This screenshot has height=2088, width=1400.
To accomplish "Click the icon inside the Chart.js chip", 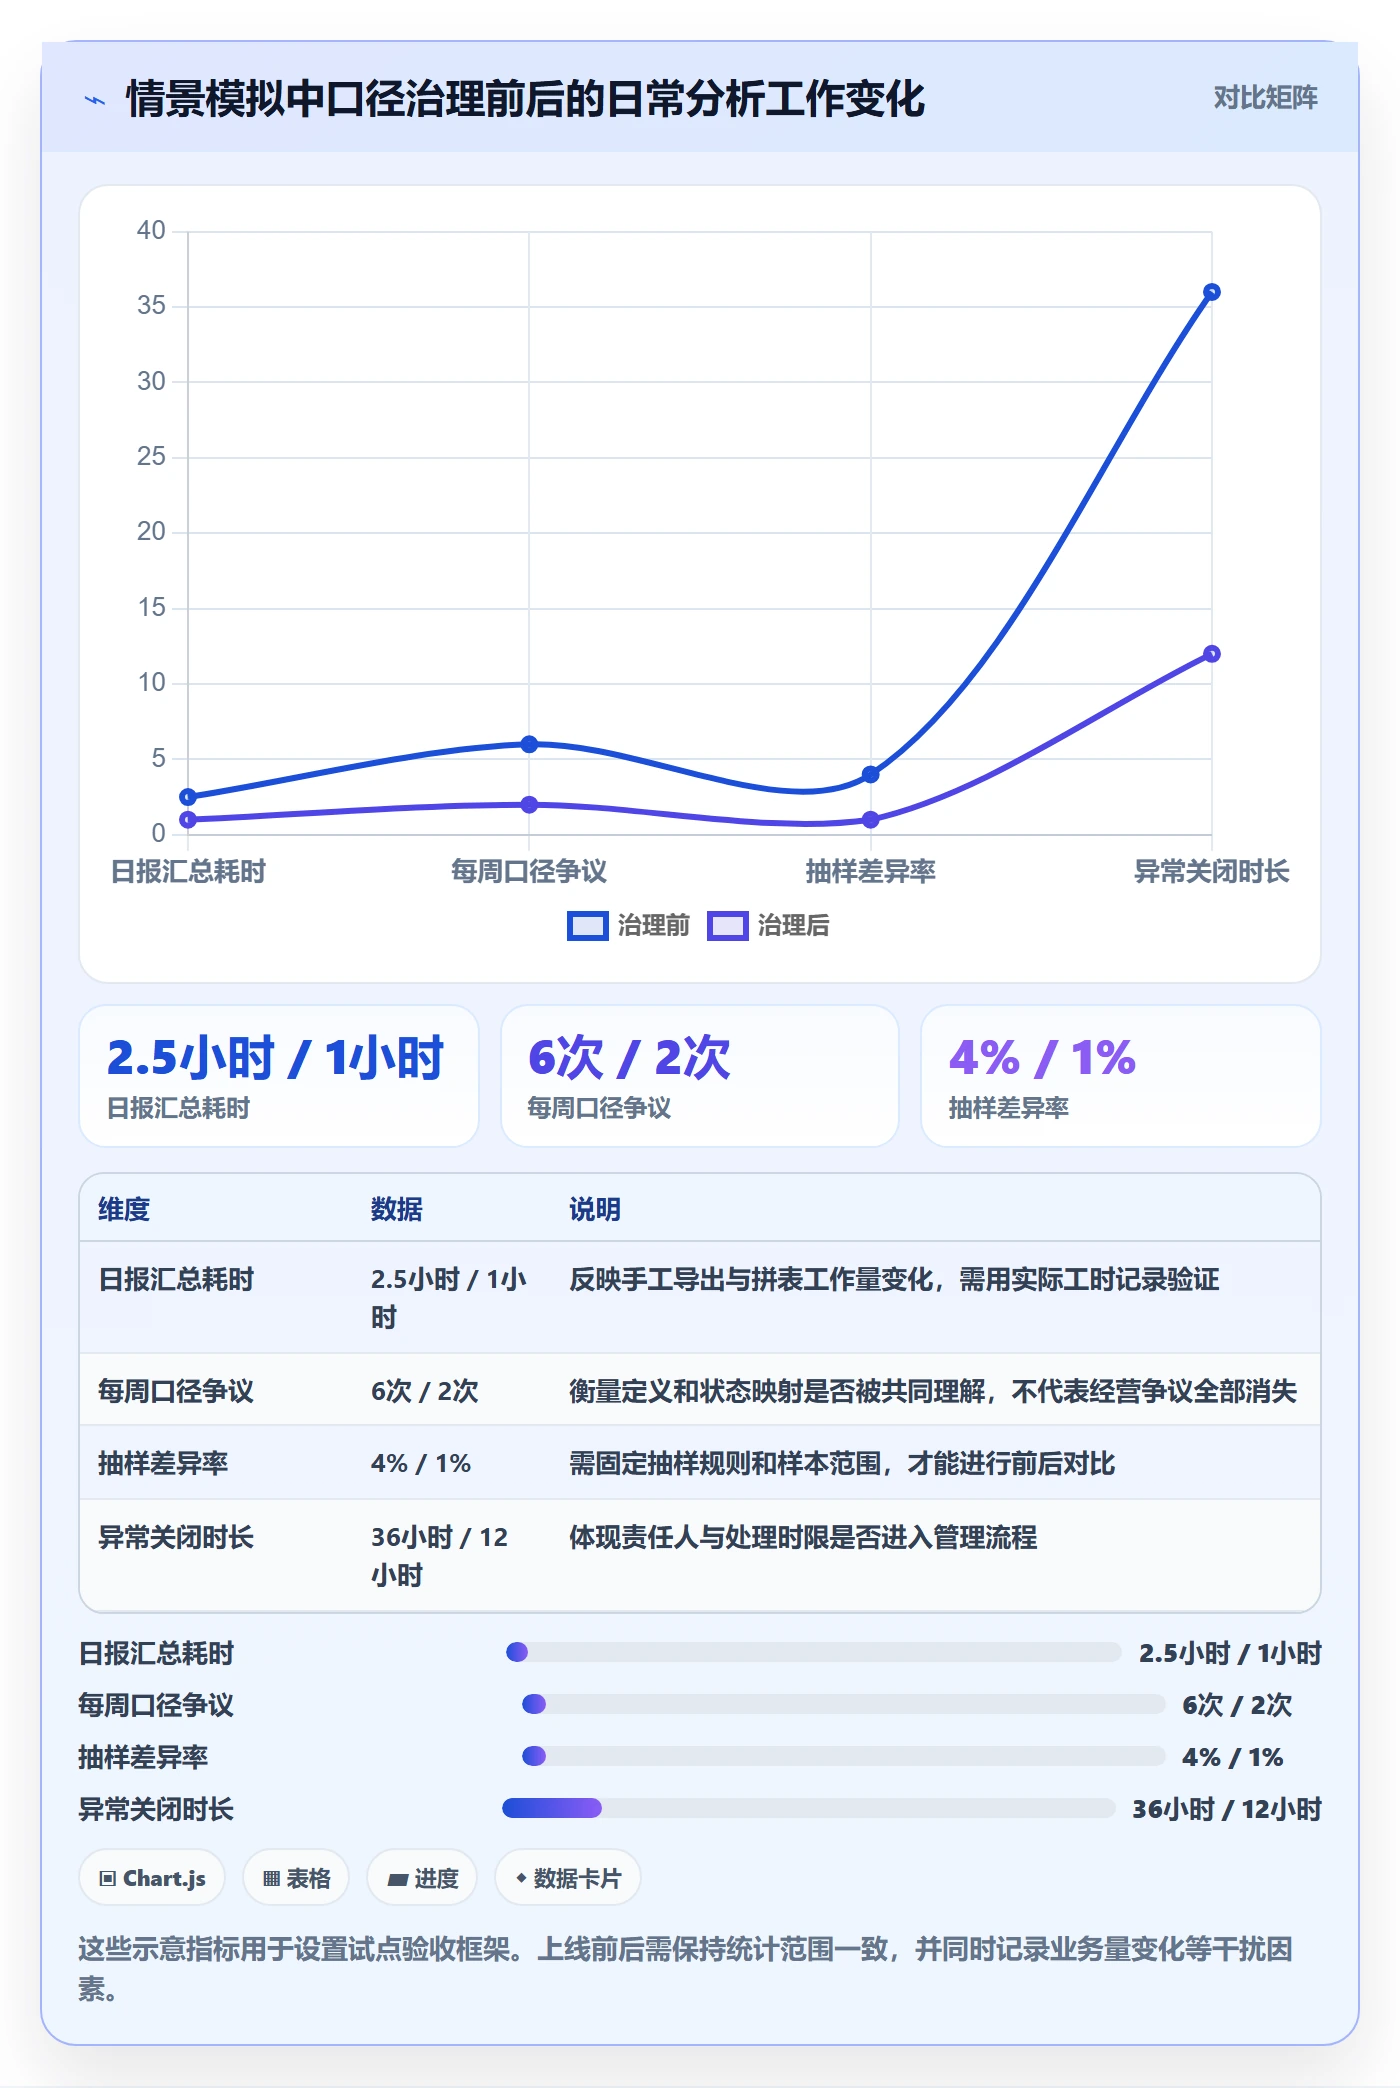I will tap(108, 1878).
